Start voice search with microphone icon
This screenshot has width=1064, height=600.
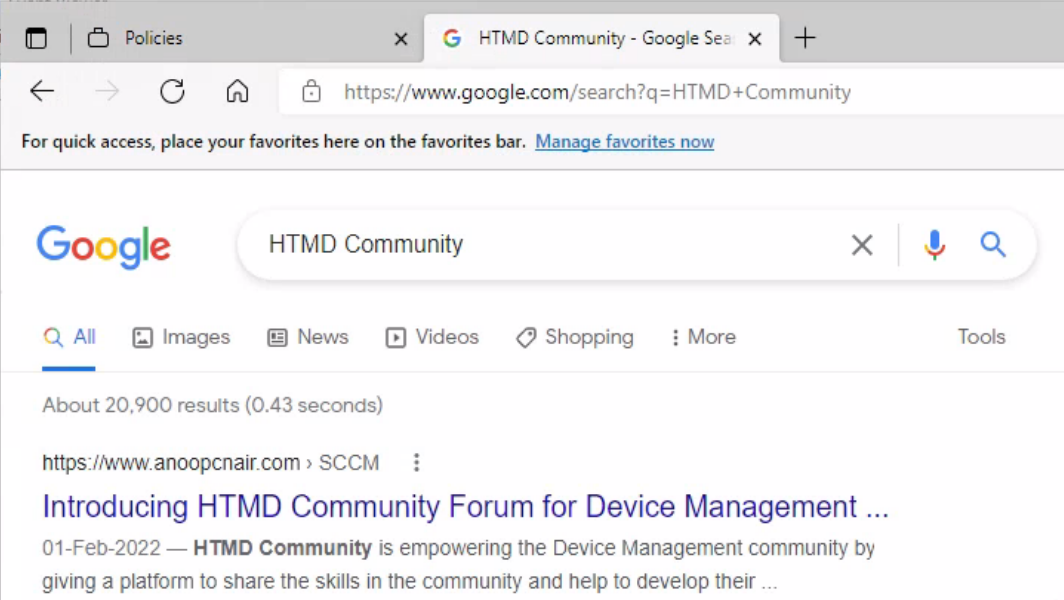[934, 245]
